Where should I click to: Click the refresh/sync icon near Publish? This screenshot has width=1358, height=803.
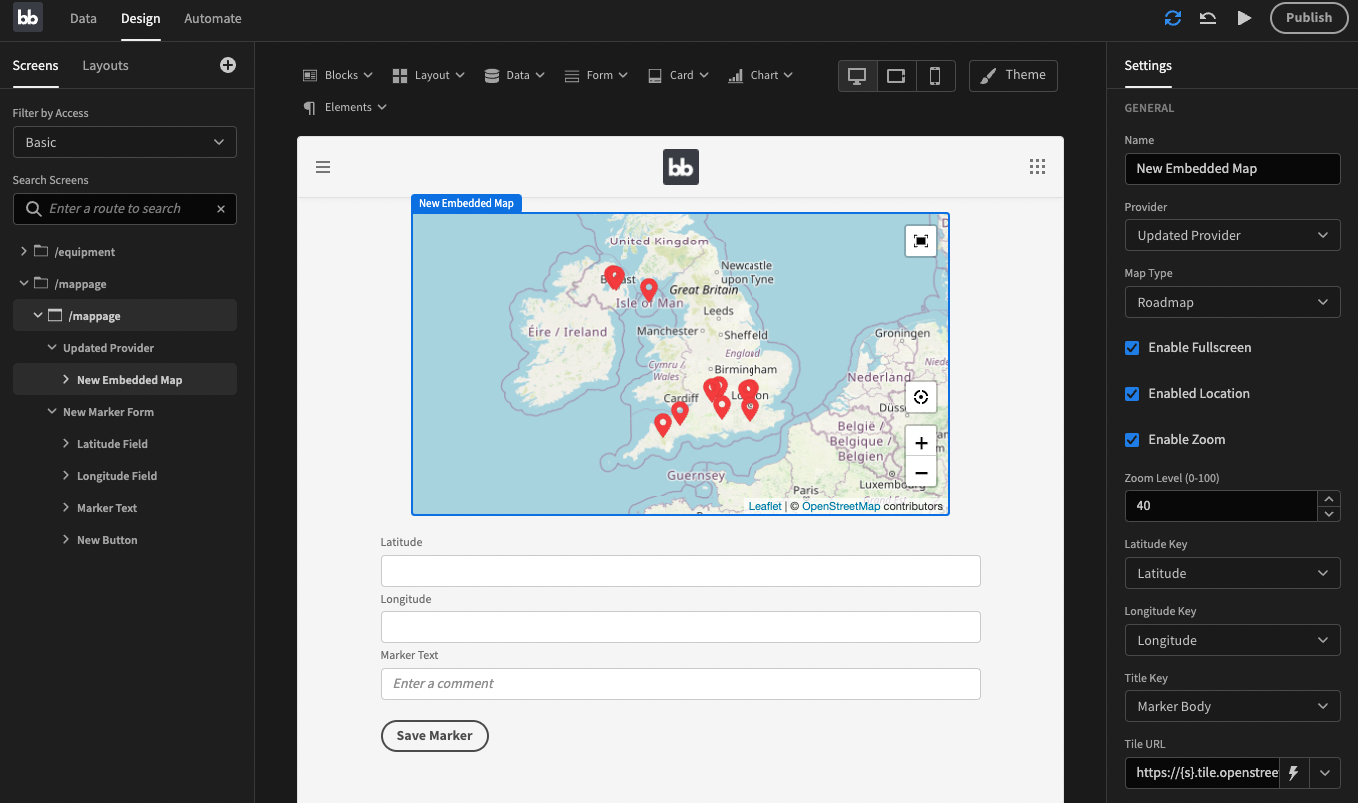pos(1172,17)
